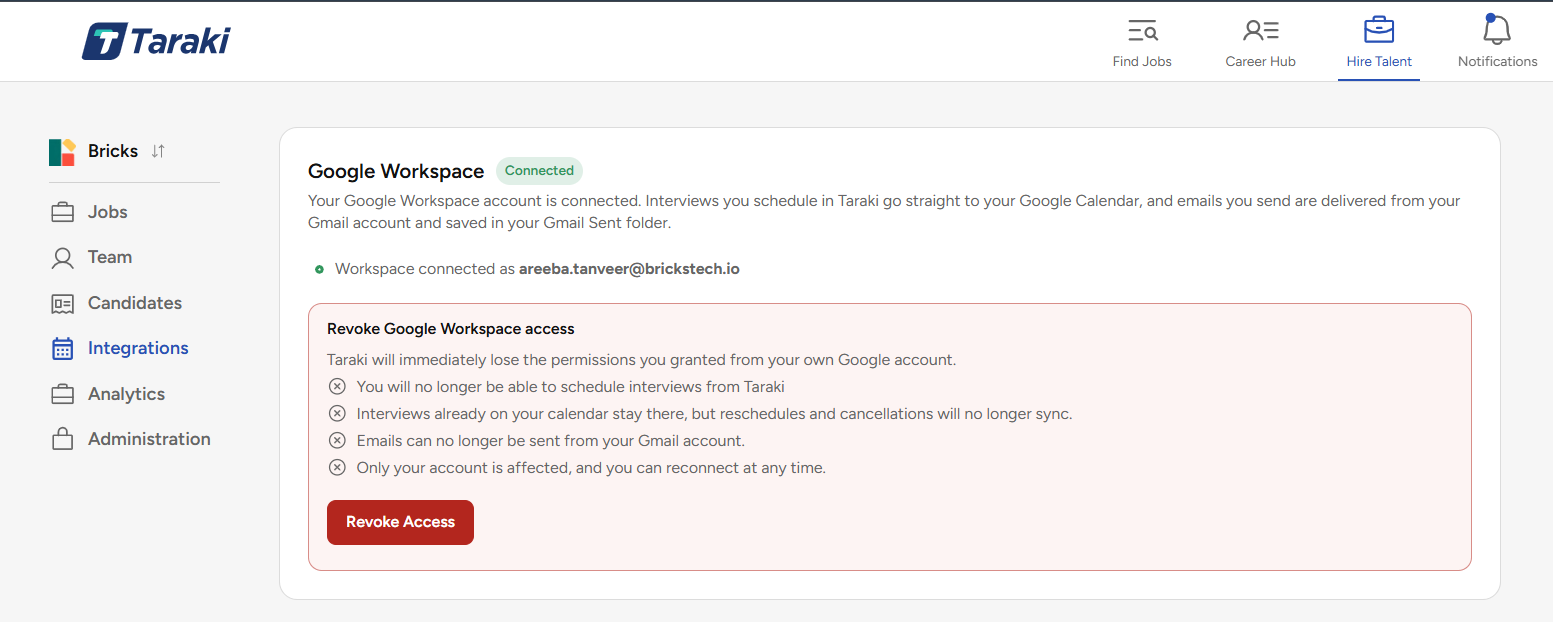This screenshot has height=622, width=1553.
Task: Click the Analytics icon in sidebar
Action: coord(62,394)
